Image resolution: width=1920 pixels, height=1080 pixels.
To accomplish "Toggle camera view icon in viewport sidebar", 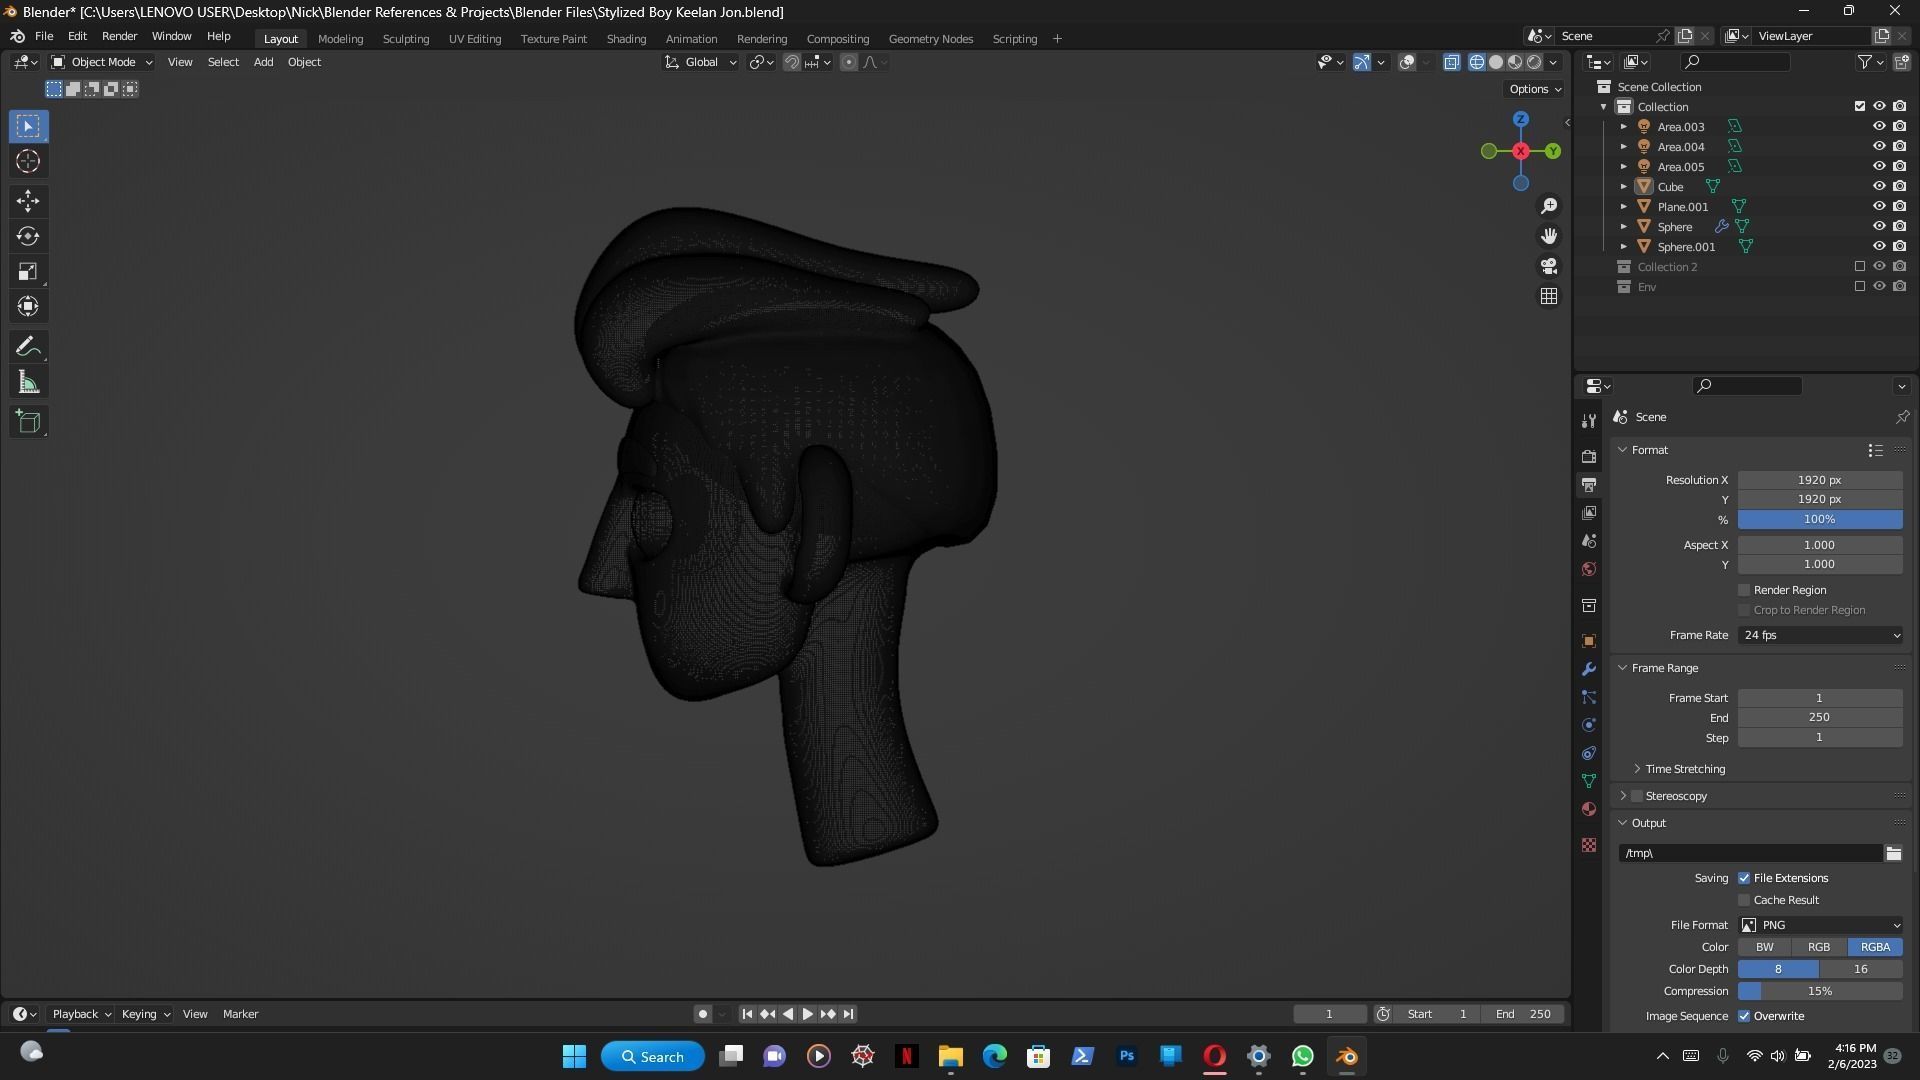I will [1548, 266].
